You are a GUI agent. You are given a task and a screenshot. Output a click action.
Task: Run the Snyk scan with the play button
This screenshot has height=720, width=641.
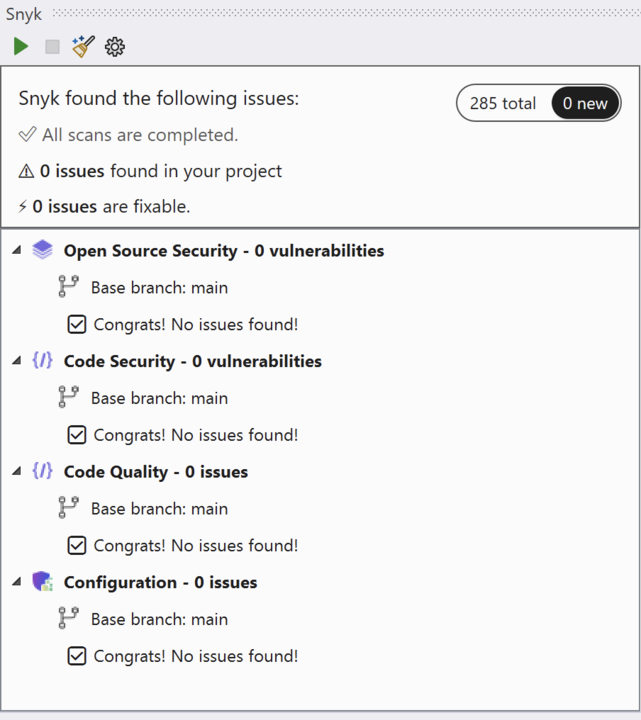click(21, 46)
